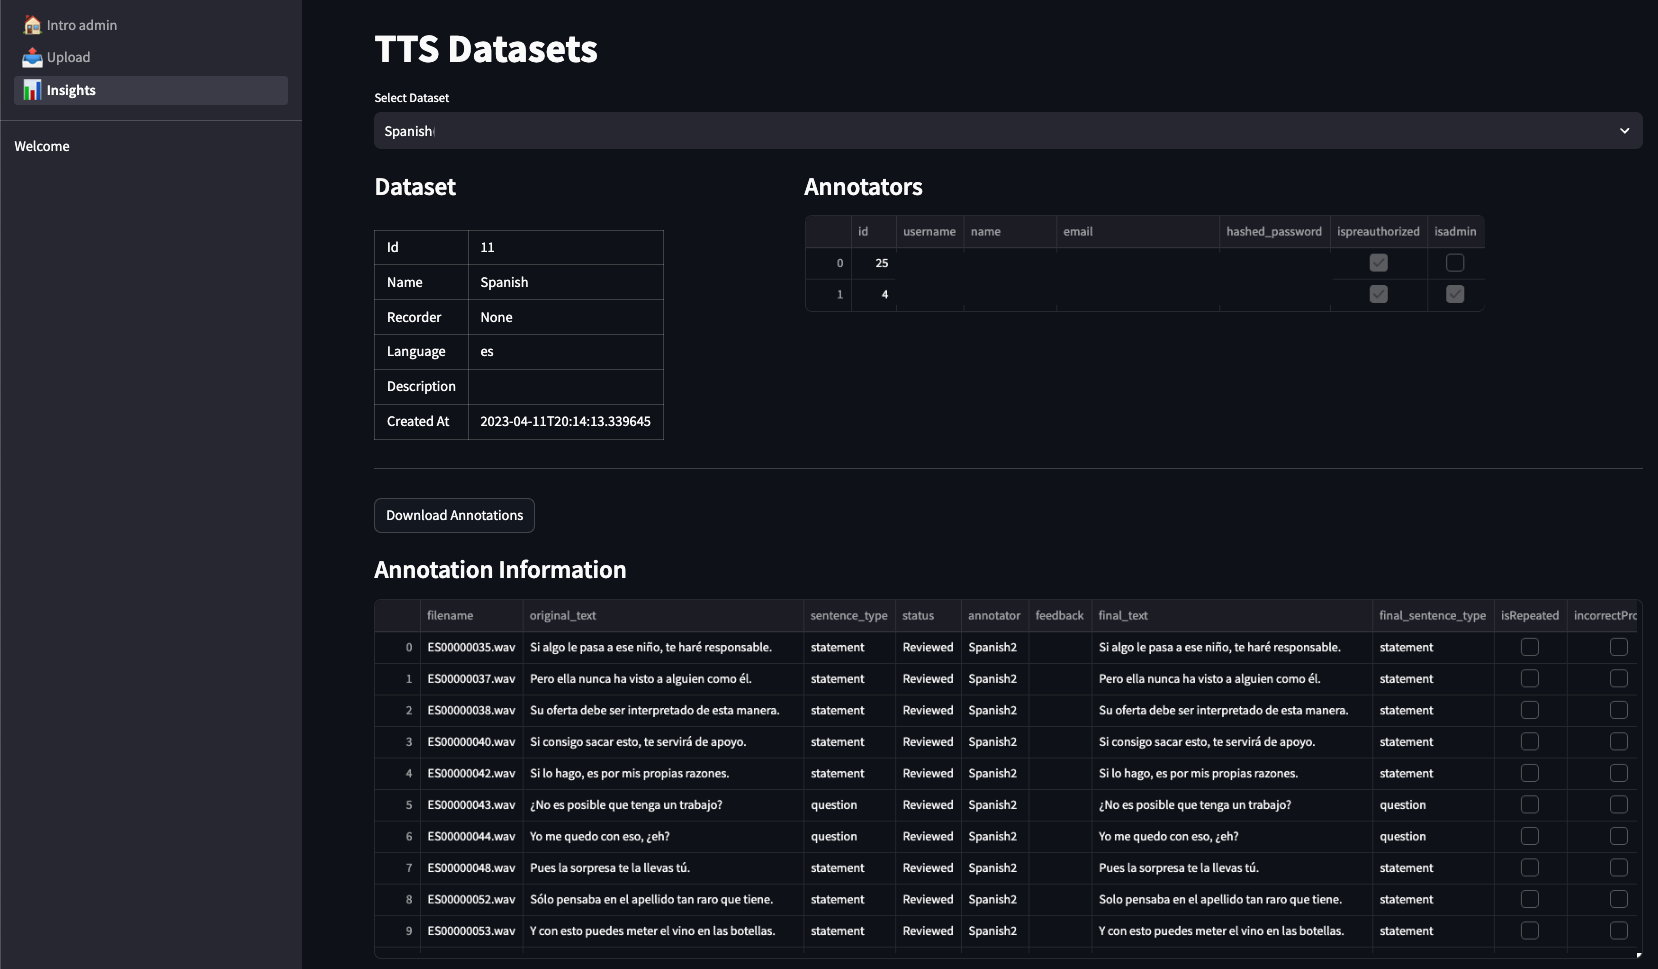Screen dimensions: 1658x969
Task: Click the Intro admin house icon
Action: pos(32,25)
